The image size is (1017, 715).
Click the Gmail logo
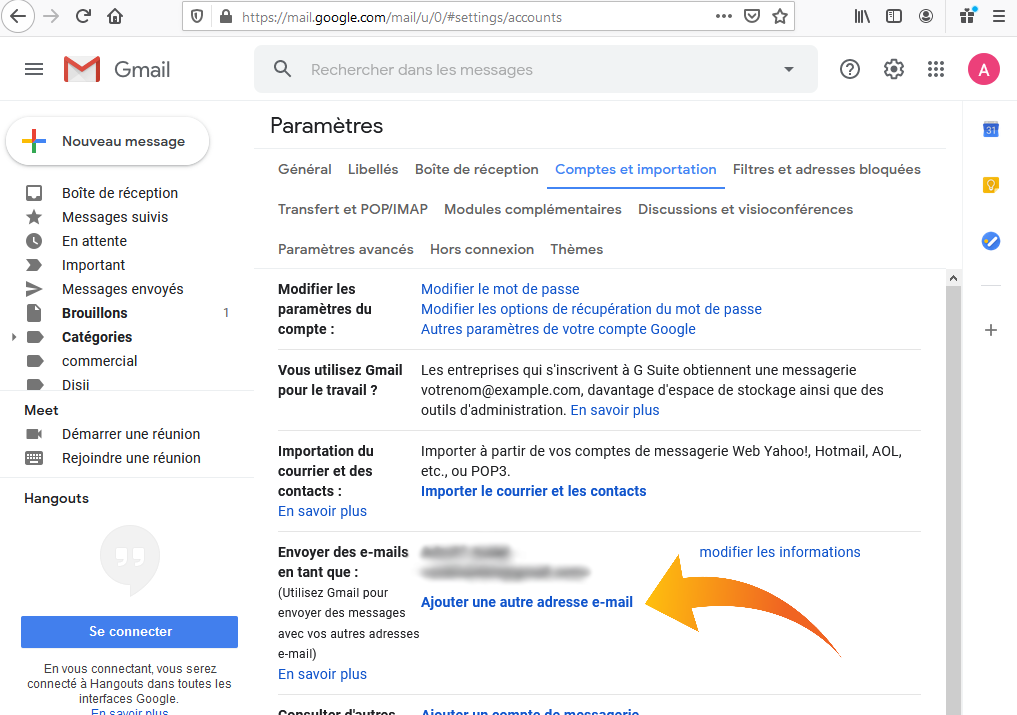point(117,69)
